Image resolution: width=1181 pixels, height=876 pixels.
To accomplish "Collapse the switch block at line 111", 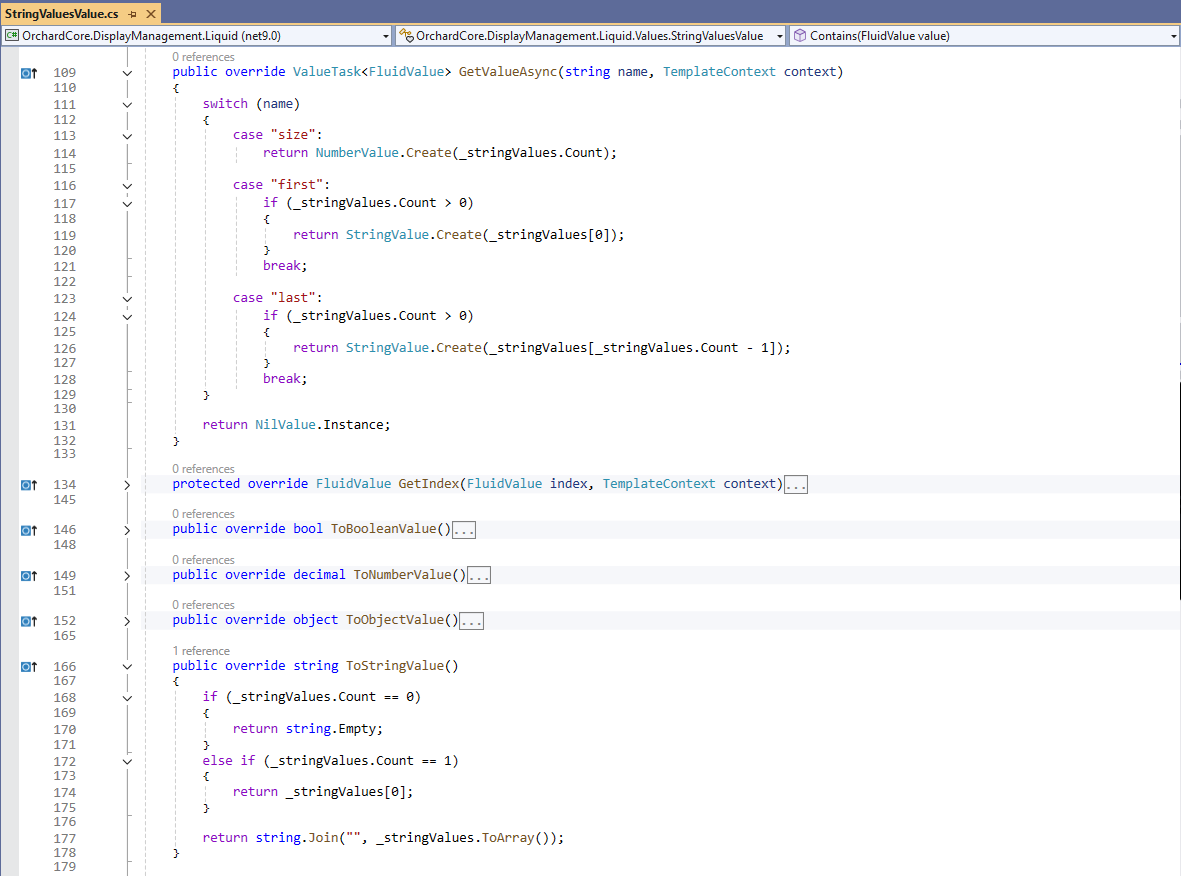I will click(127, 105).
